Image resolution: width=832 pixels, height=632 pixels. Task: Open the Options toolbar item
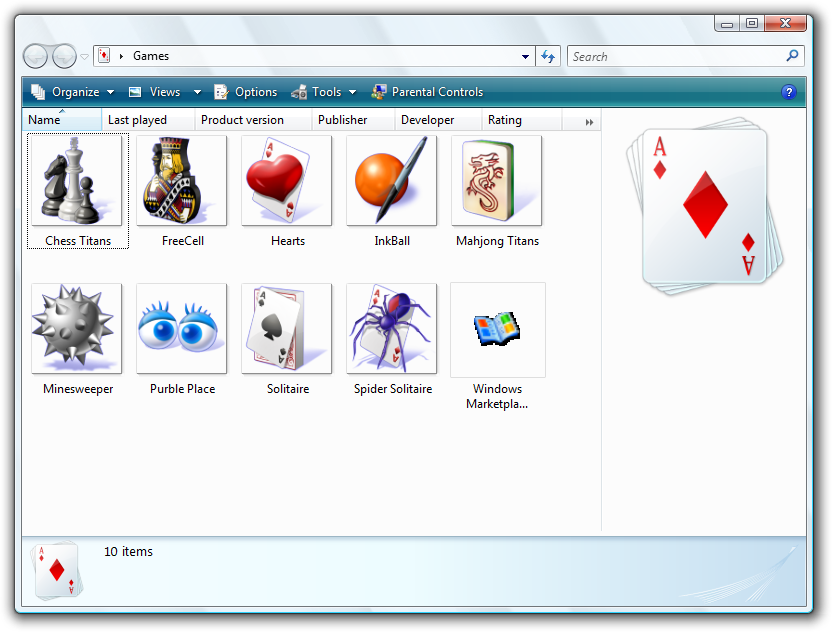tap(245, 92)
